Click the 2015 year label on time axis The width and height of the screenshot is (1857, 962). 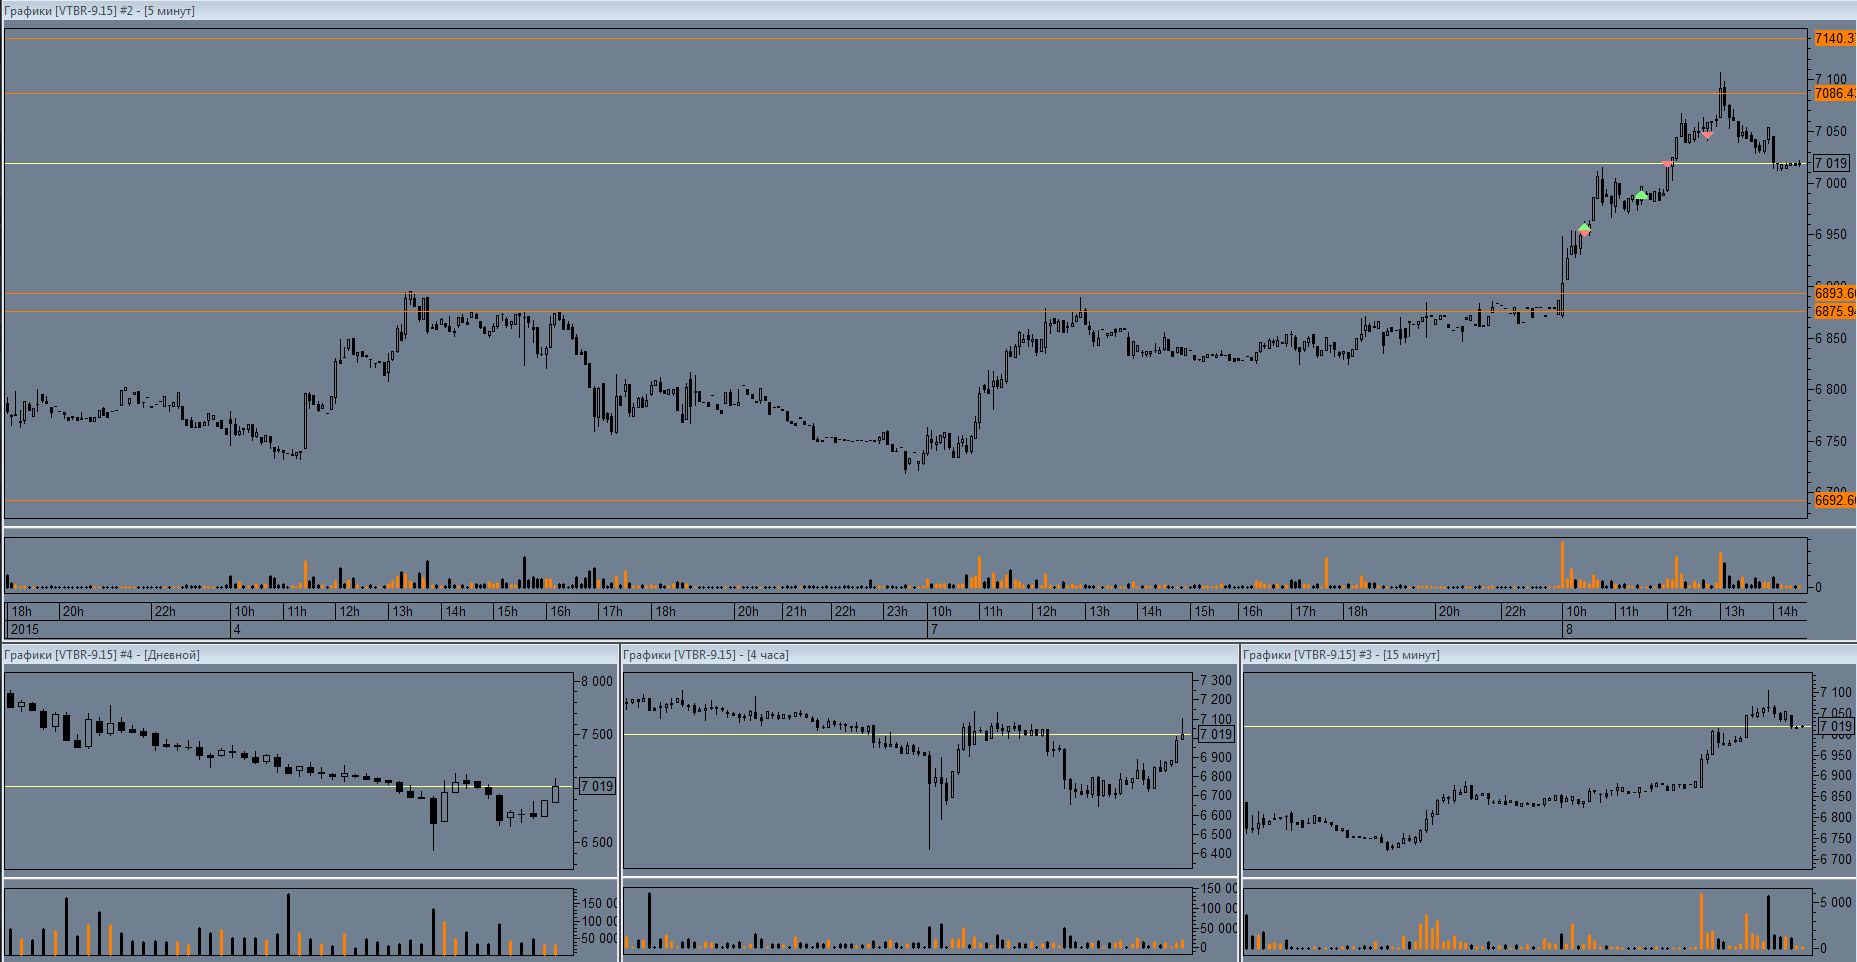pos(24,629)
